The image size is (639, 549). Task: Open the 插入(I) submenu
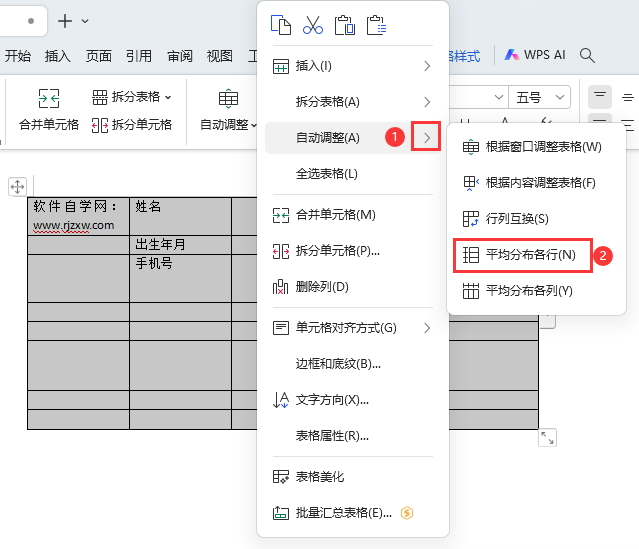(x=353, y=66)
